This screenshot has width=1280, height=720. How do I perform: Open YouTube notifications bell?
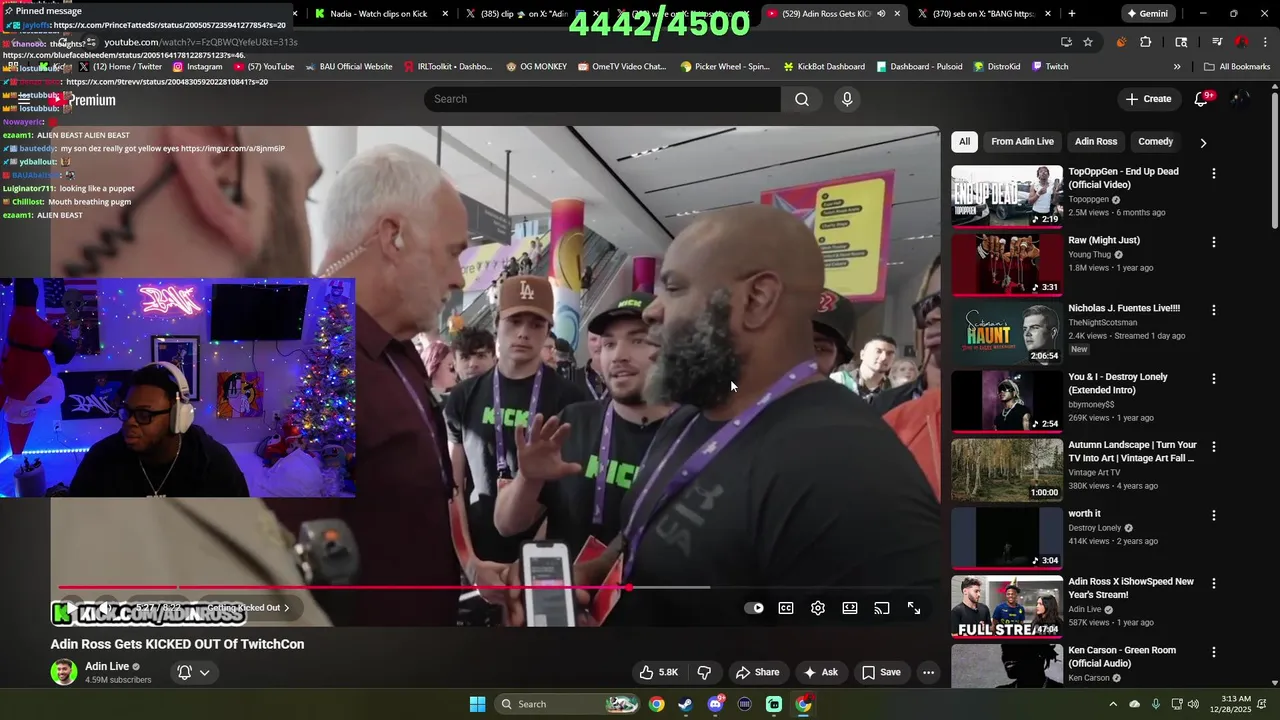coord(1203,99)
